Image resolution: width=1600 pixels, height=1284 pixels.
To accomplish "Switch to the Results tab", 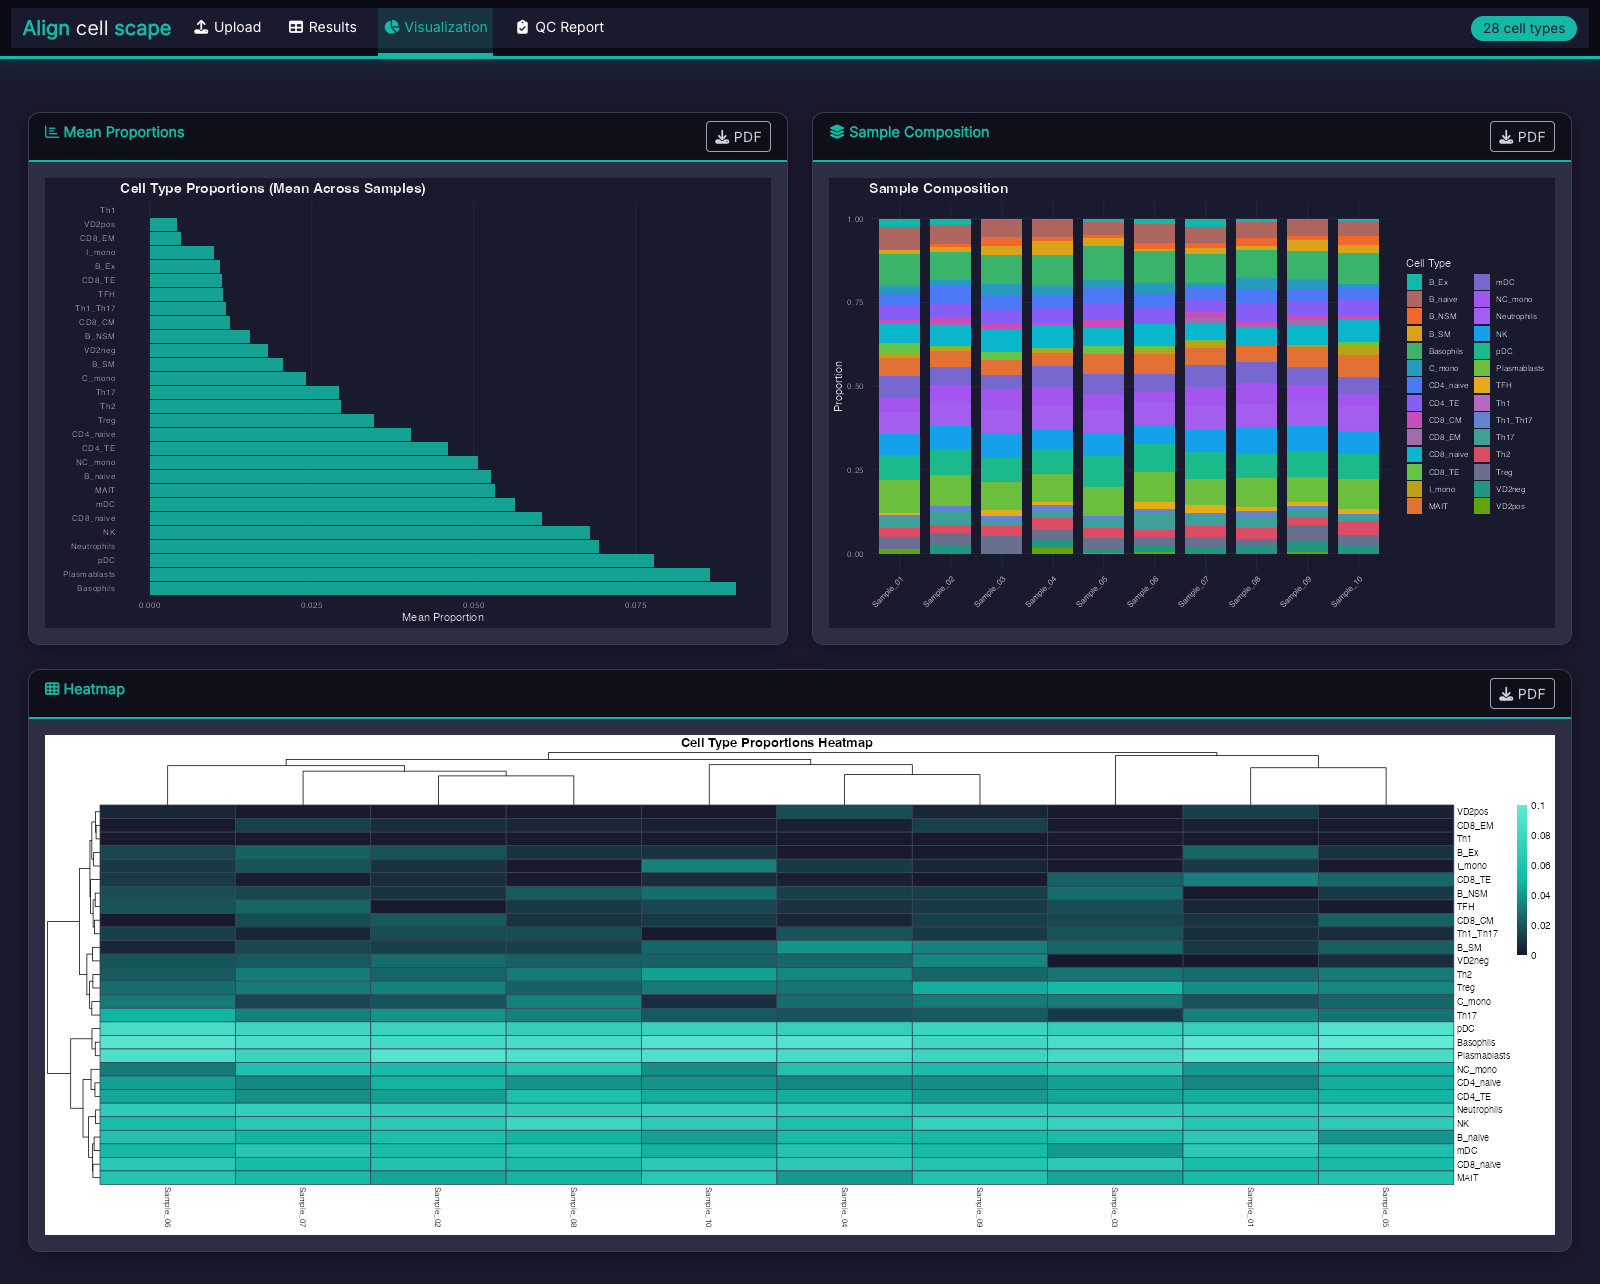I will [x=323, y=27].
